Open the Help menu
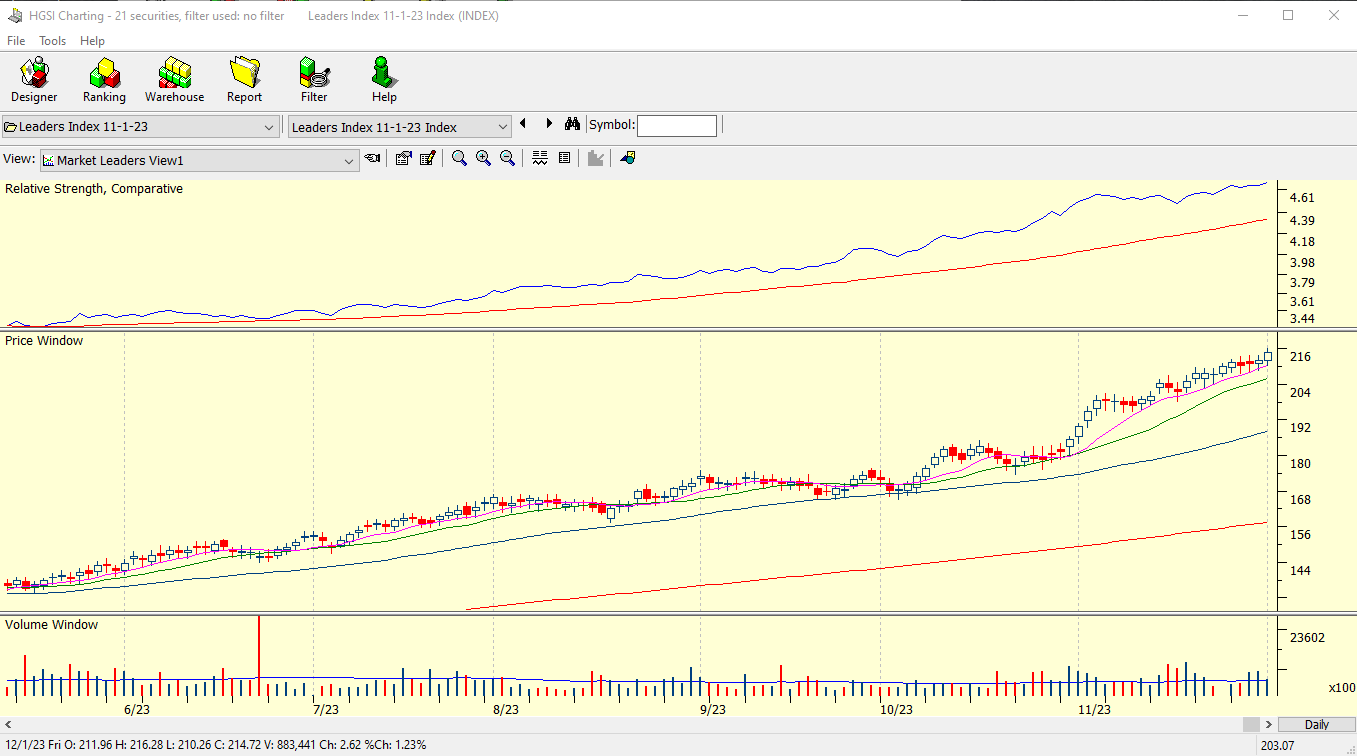 click(x=92, y=41)
